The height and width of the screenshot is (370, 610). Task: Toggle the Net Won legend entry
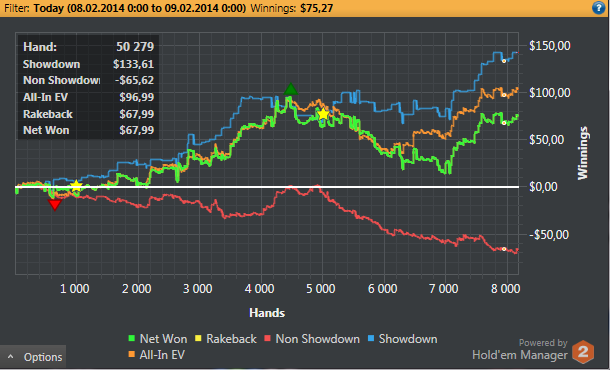[x=158, y=339]
